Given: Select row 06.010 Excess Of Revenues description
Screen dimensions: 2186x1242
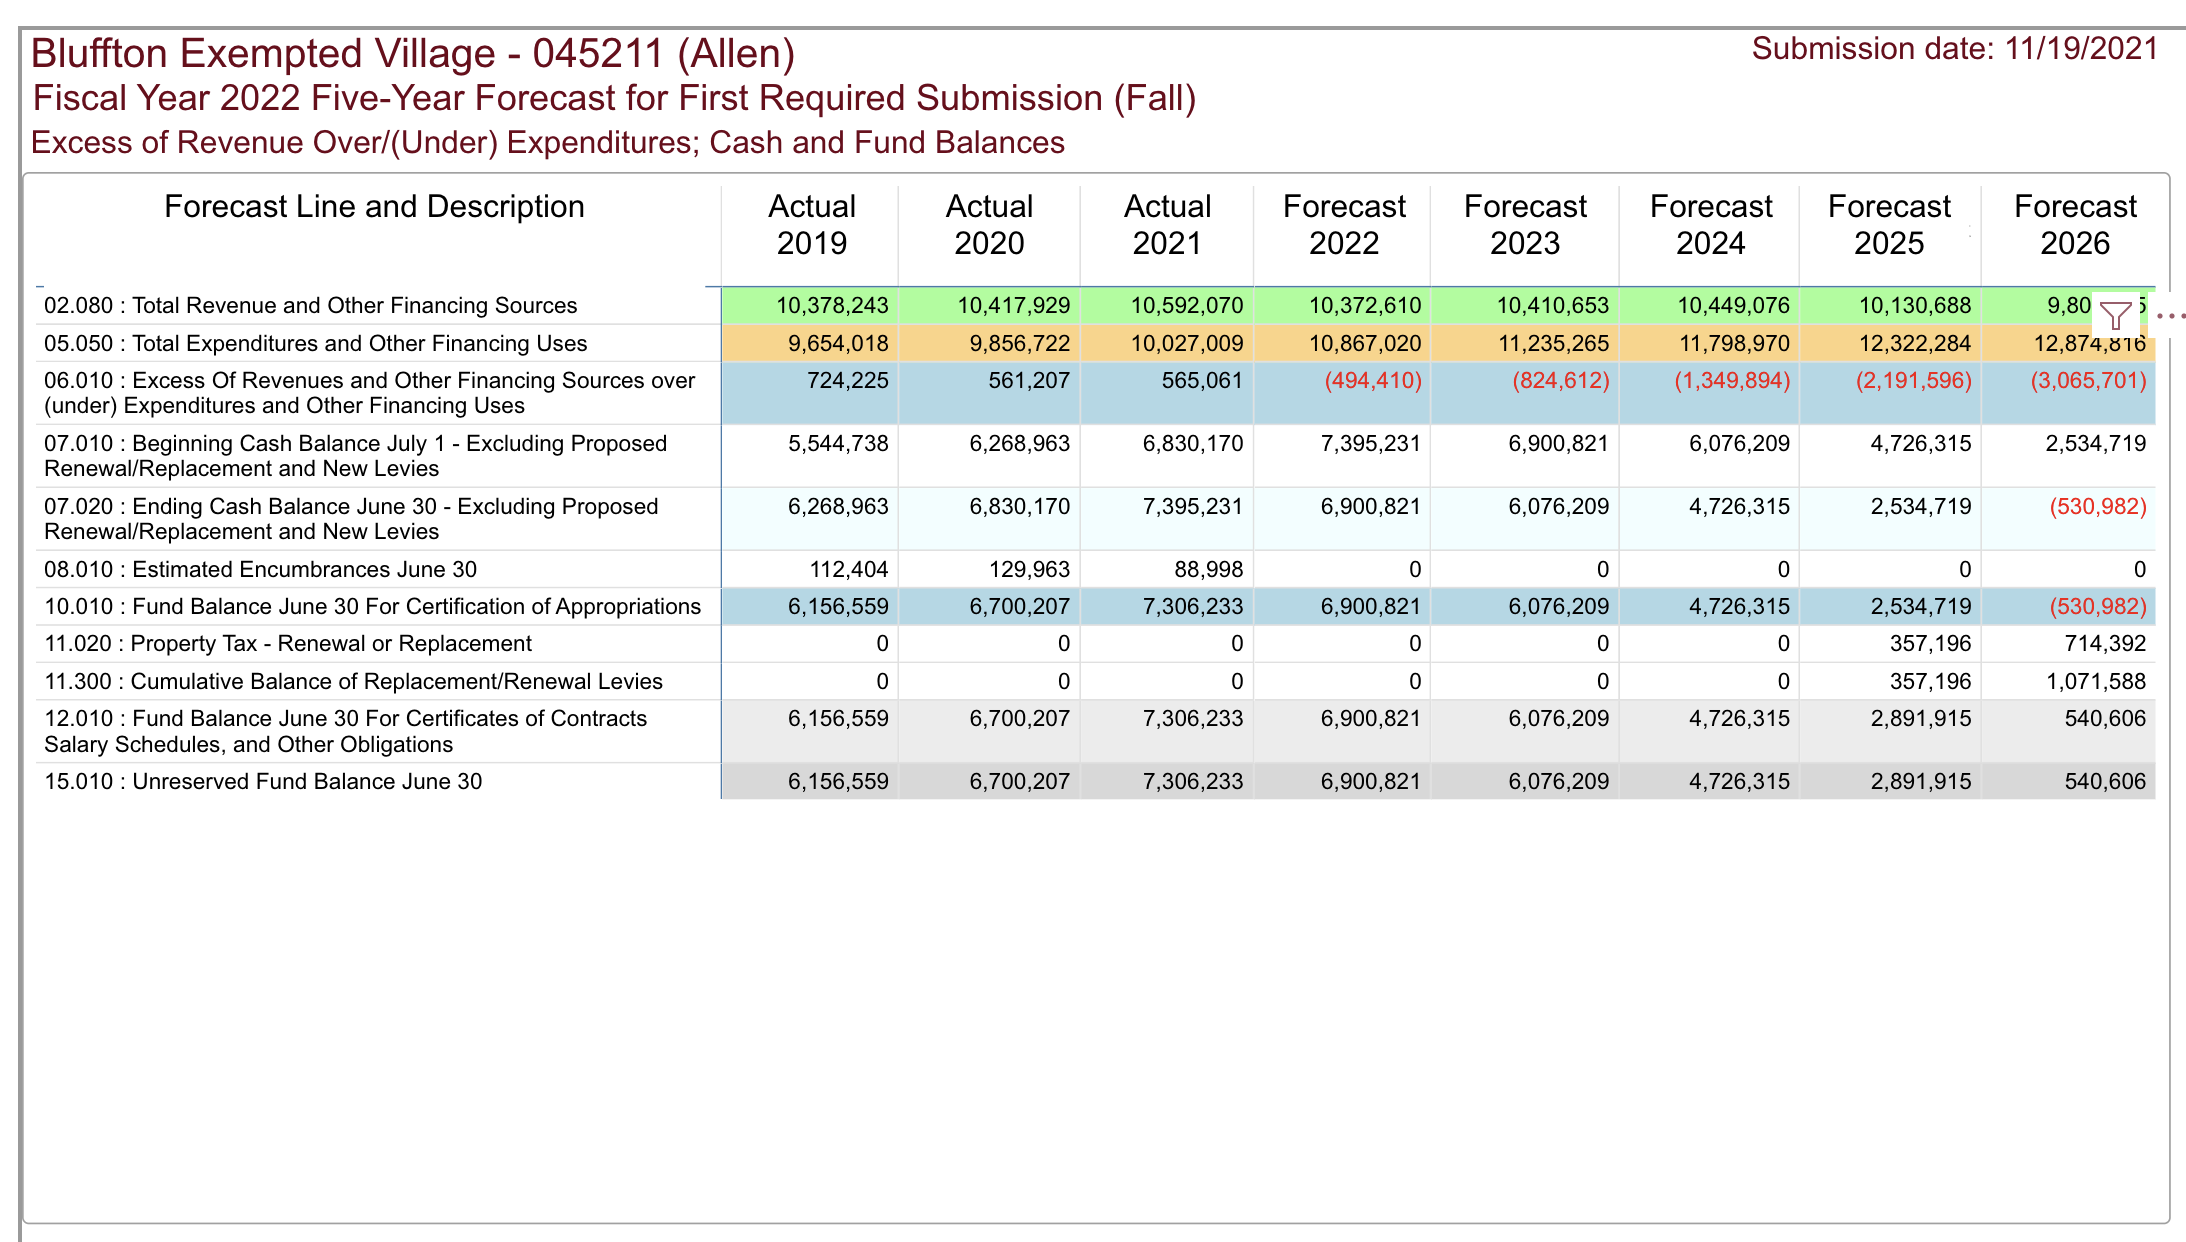Looking at the screenshot, I should [x=370, y=393].
